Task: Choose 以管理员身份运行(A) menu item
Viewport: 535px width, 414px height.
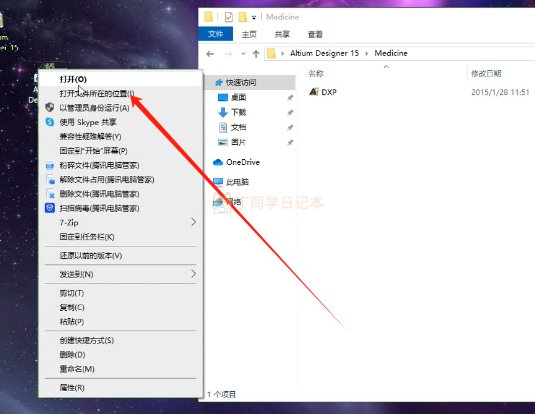Action: pyautogui.click(x=120, y=108)
